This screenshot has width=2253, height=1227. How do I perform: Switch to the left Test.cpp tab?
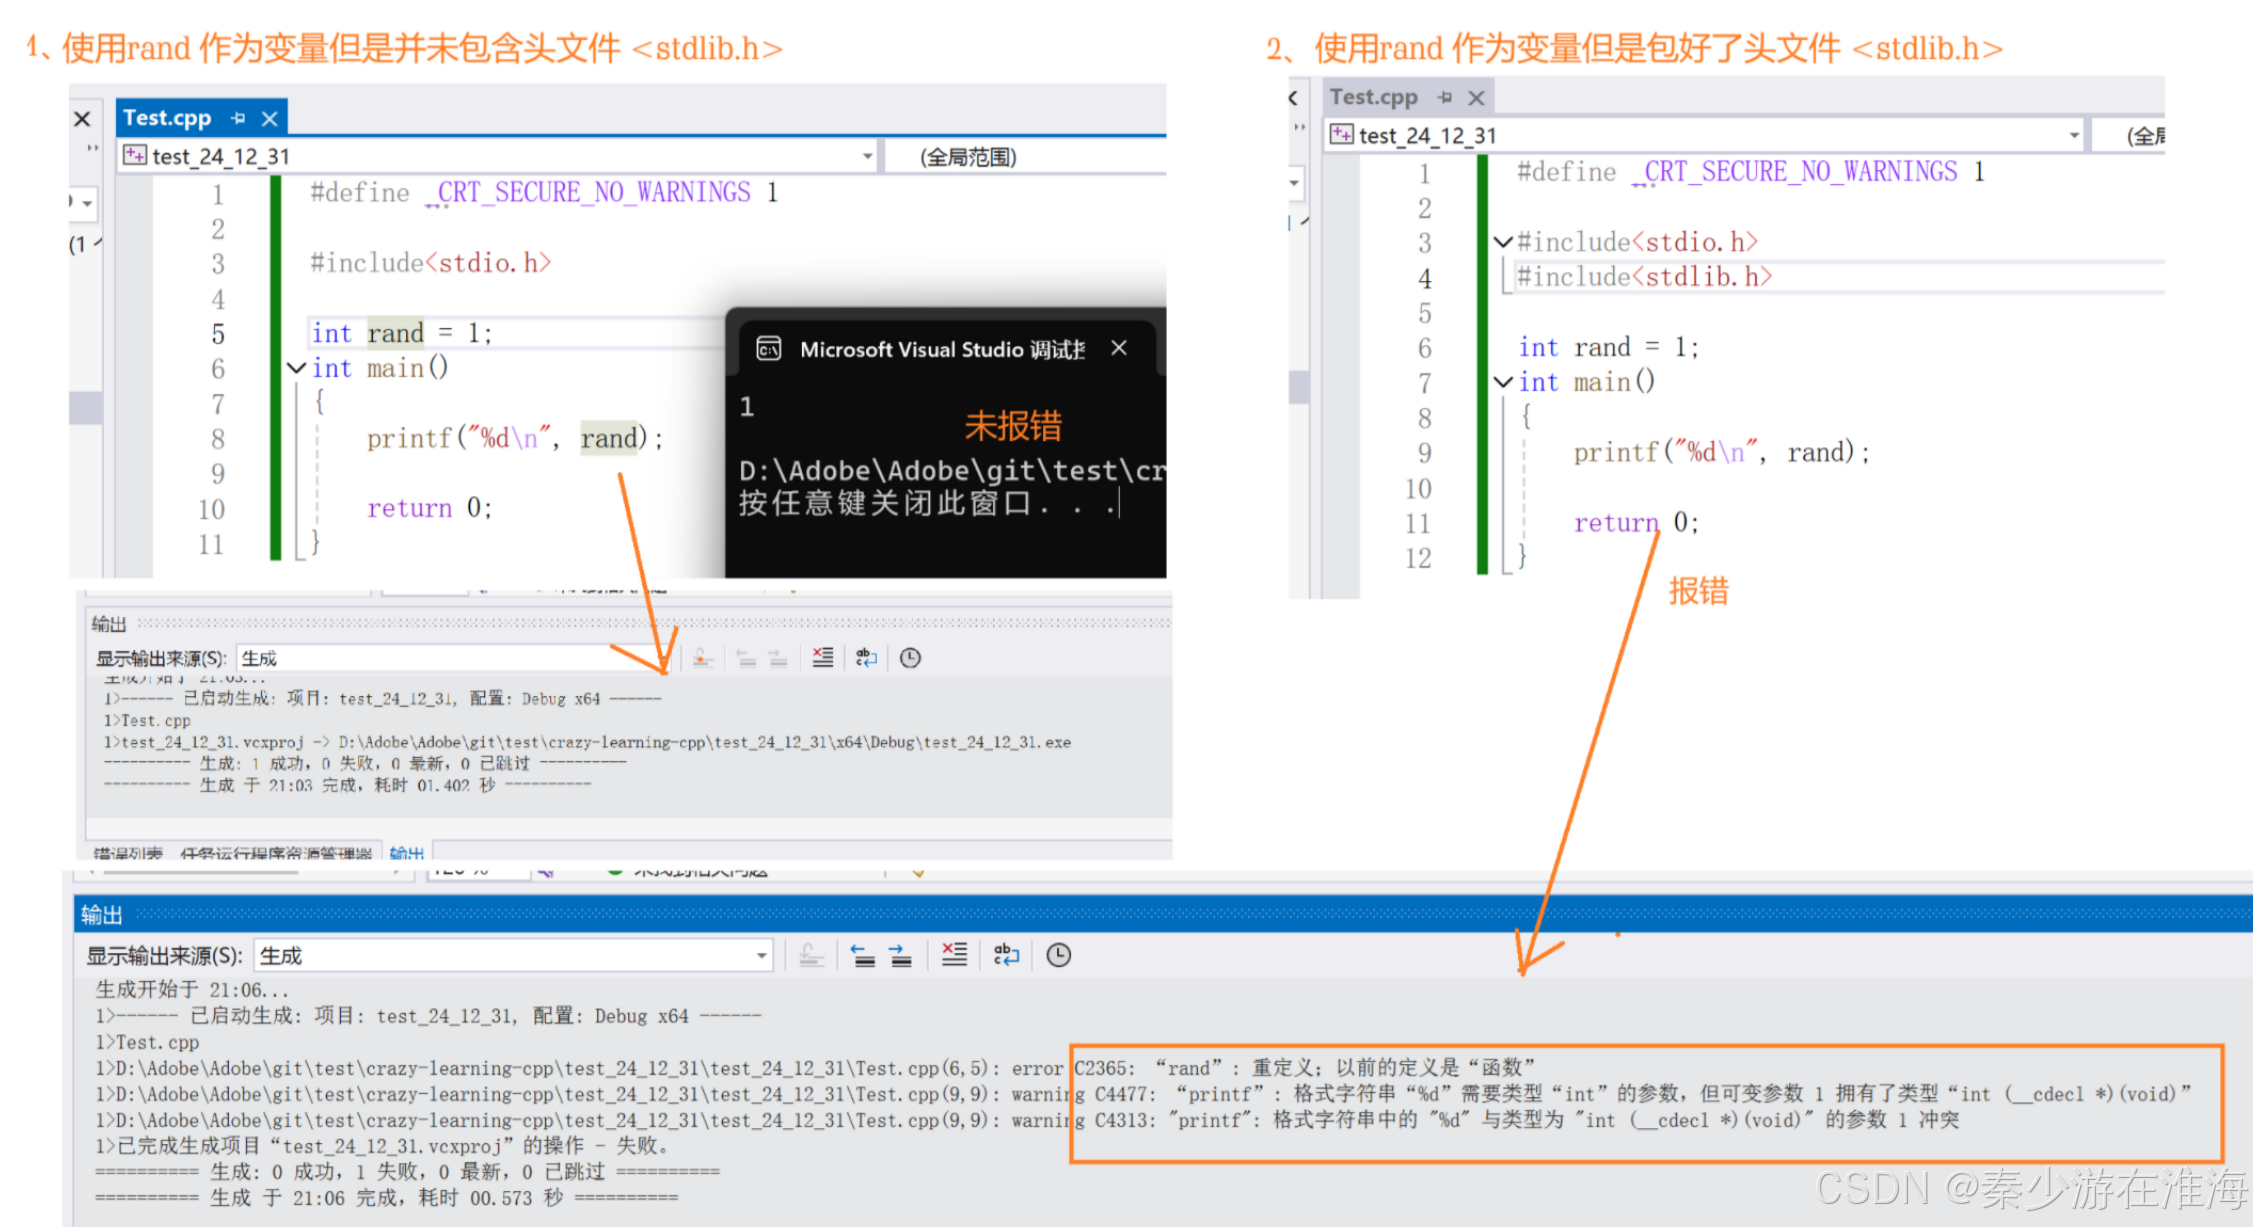[167, 118]
